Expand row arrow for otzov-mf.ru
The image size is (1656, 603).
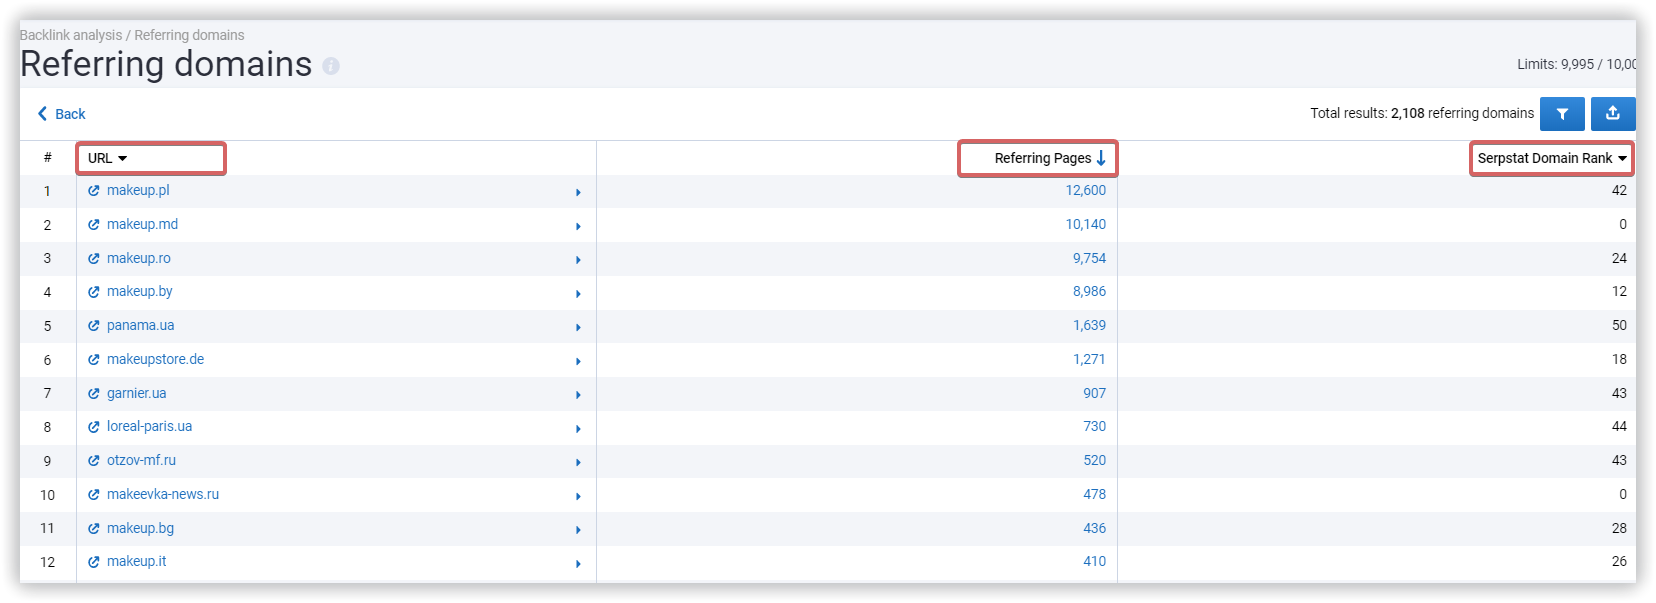tap(578, 462)
